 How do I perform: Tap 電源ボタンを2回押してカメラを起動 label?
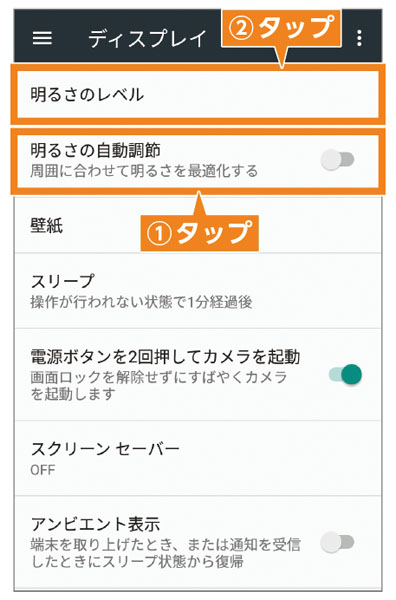pyautogui.click(x=165, y=356)
